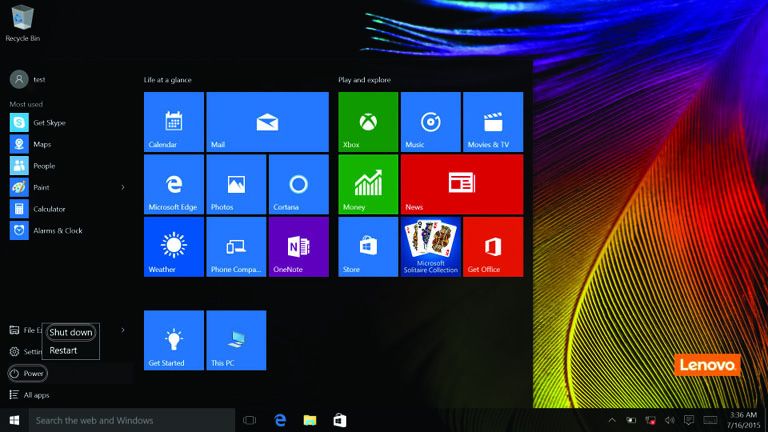Open Task View on taskbar

click(x=249, y=420)
